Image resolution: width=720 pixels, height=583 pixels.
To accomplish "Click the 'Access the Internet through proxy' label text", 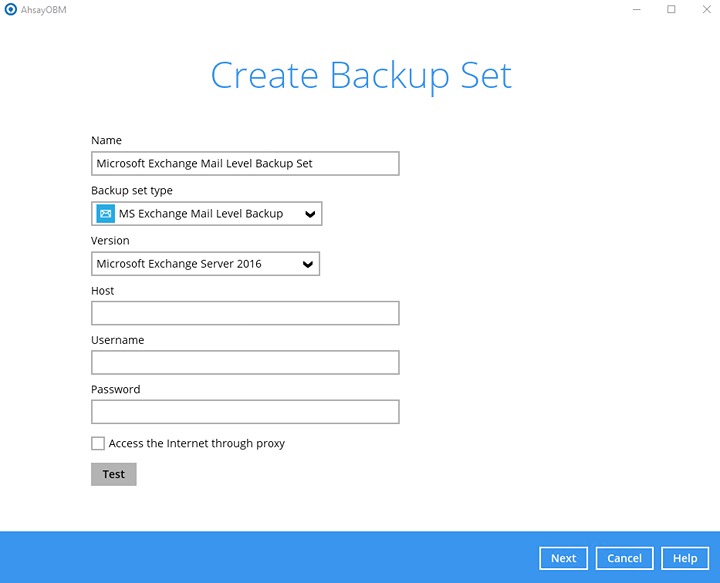I will click(196, 443).
